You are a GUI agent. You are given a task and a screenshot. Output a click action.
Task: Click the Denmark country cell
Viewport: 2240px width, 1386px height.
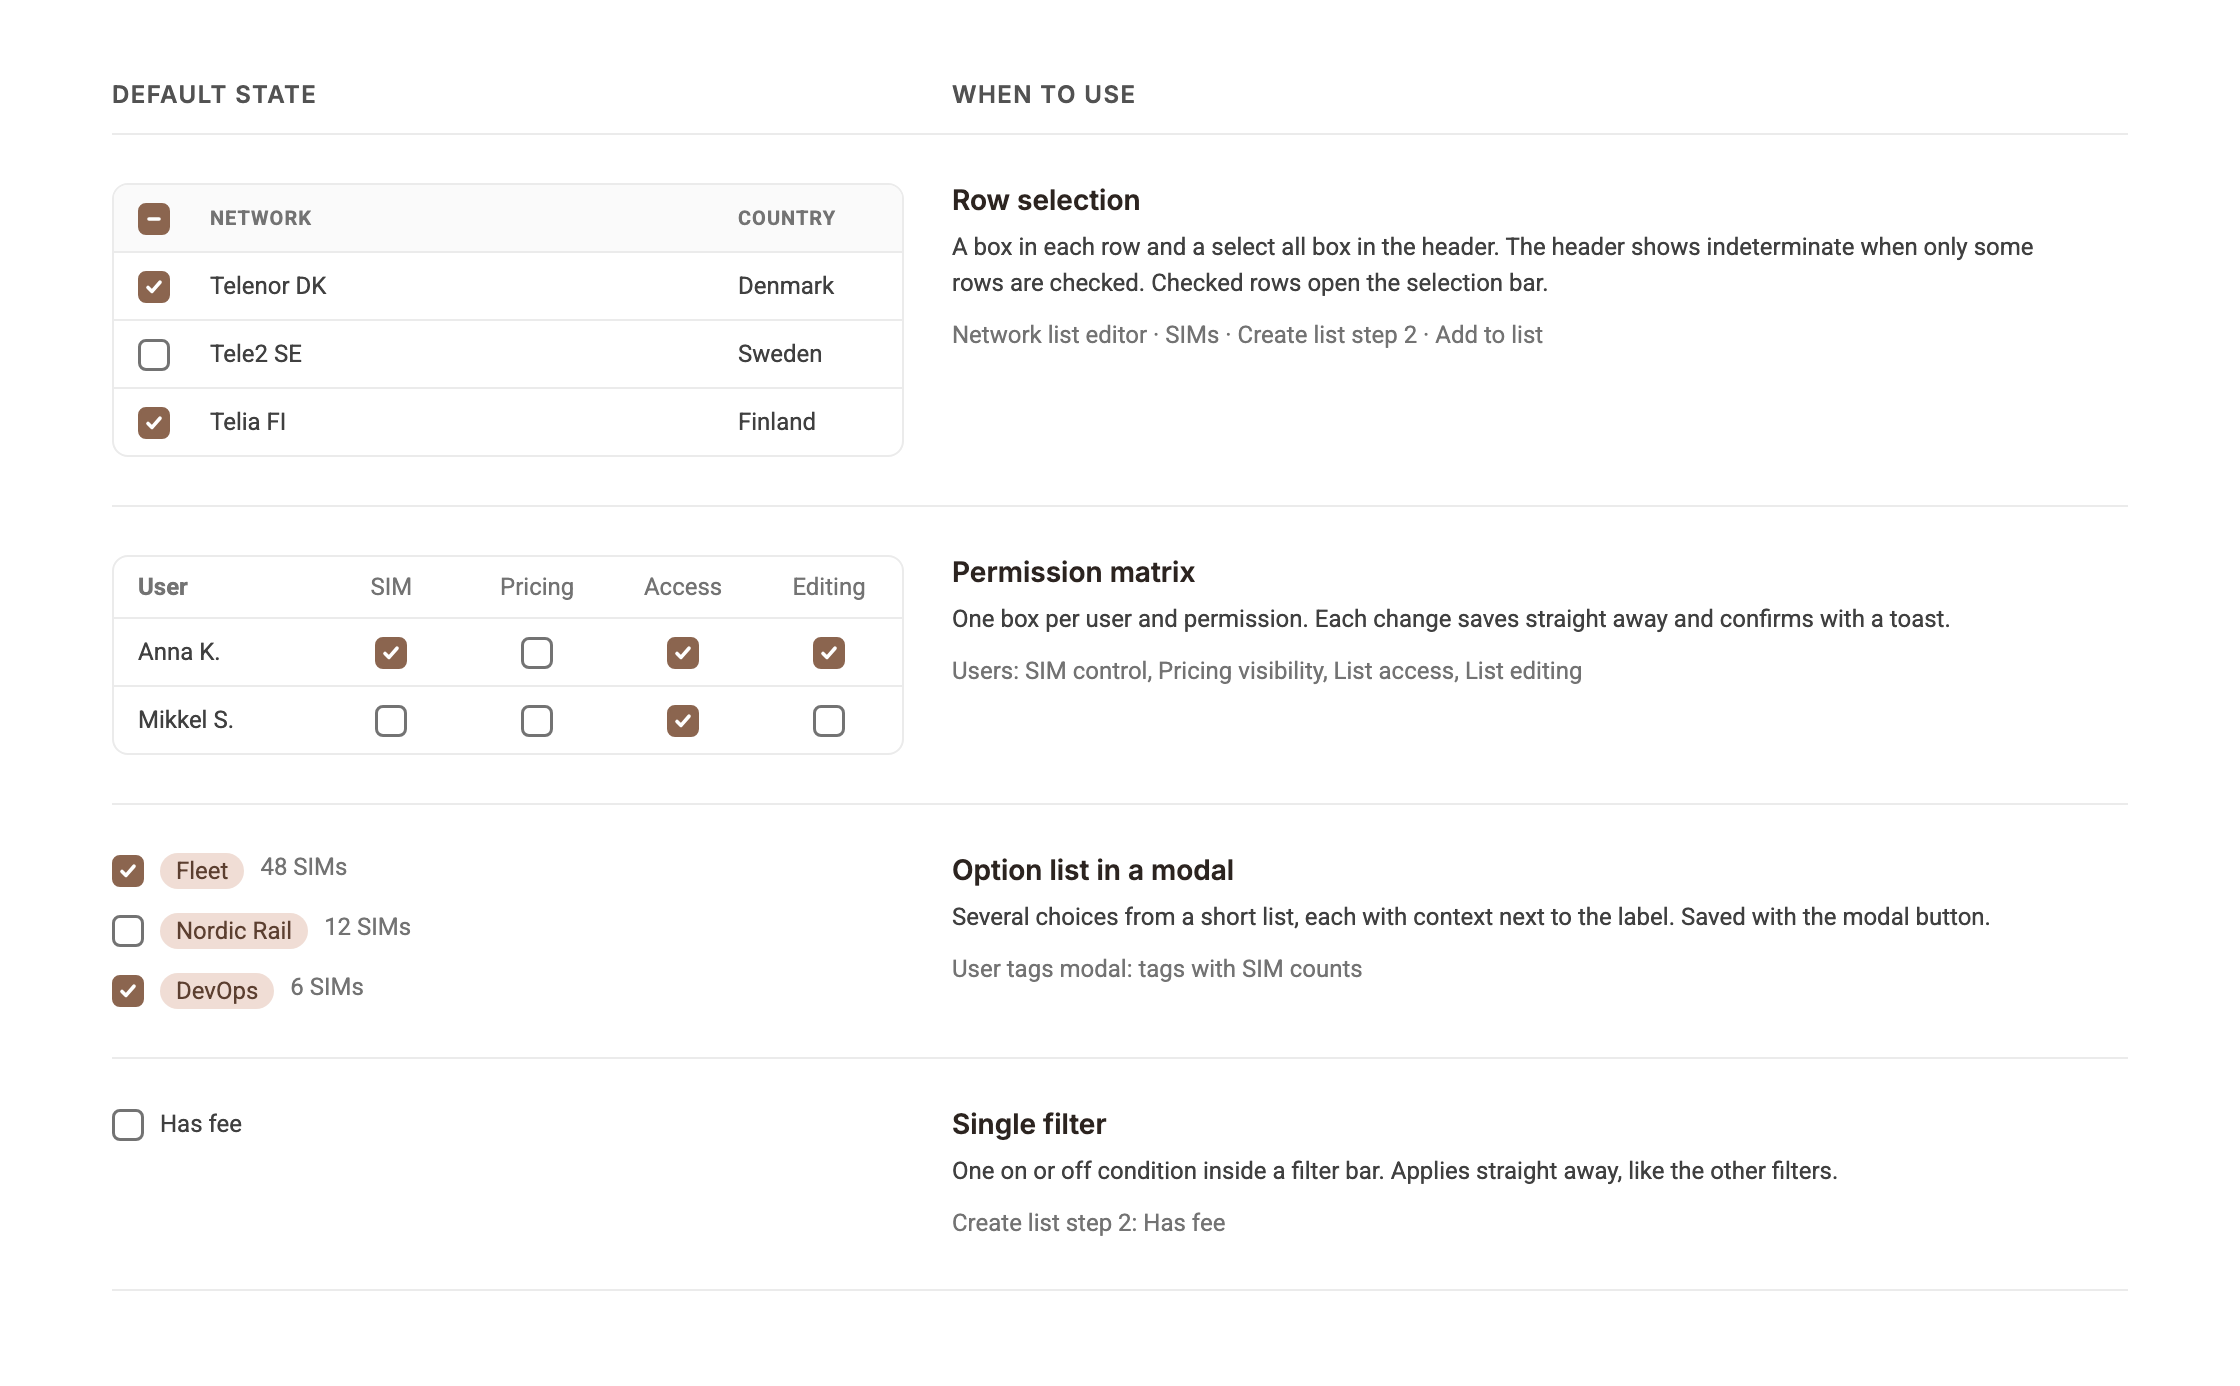786,286
